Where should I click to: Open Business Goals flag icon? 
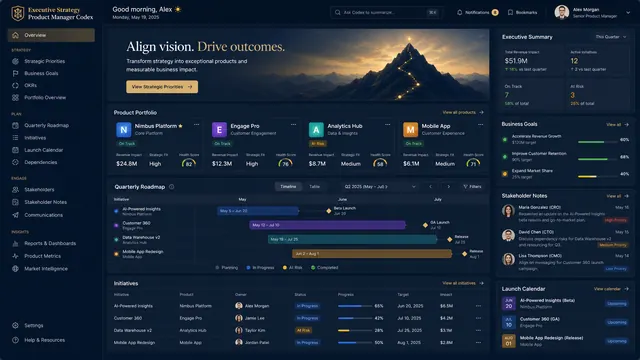[x=16, y=73]
